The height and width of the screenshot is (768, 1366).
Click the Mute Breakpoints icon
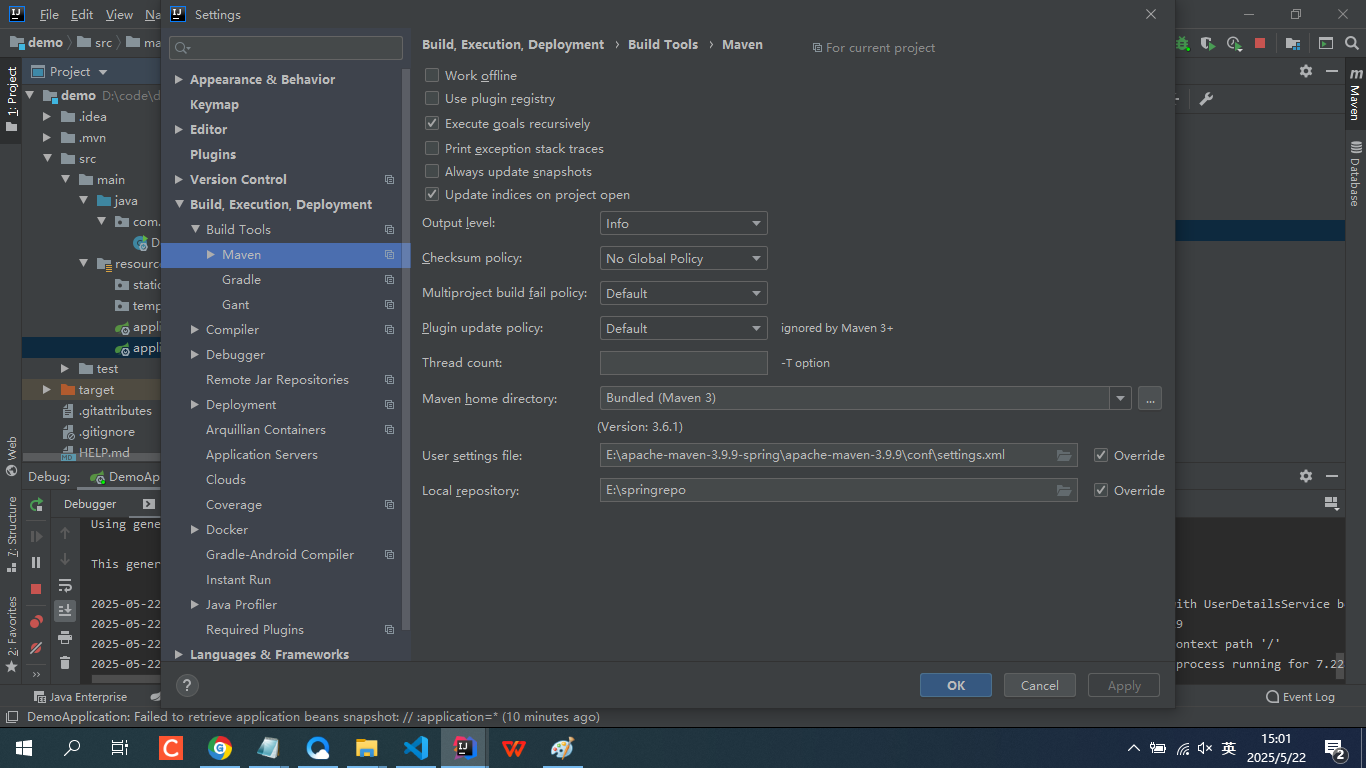coord(36,648)
